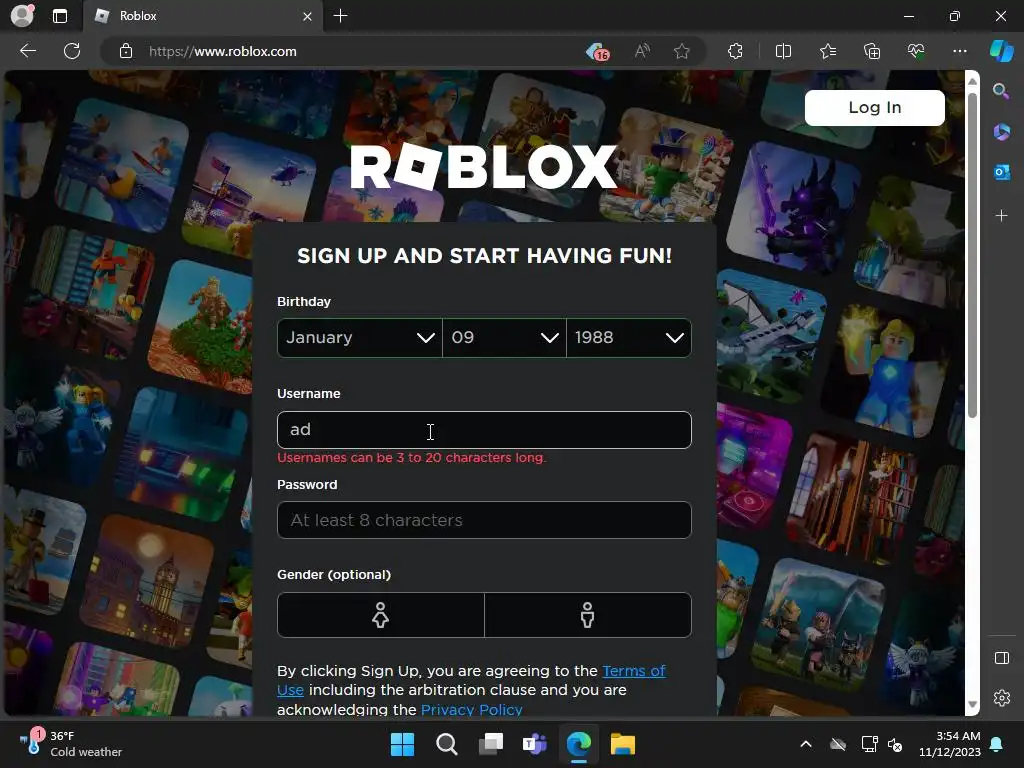Image resolution: width=1024 pixels, height=768 pixels.
Task: Open sidebar Search icon
Action: coord(1001,91)
